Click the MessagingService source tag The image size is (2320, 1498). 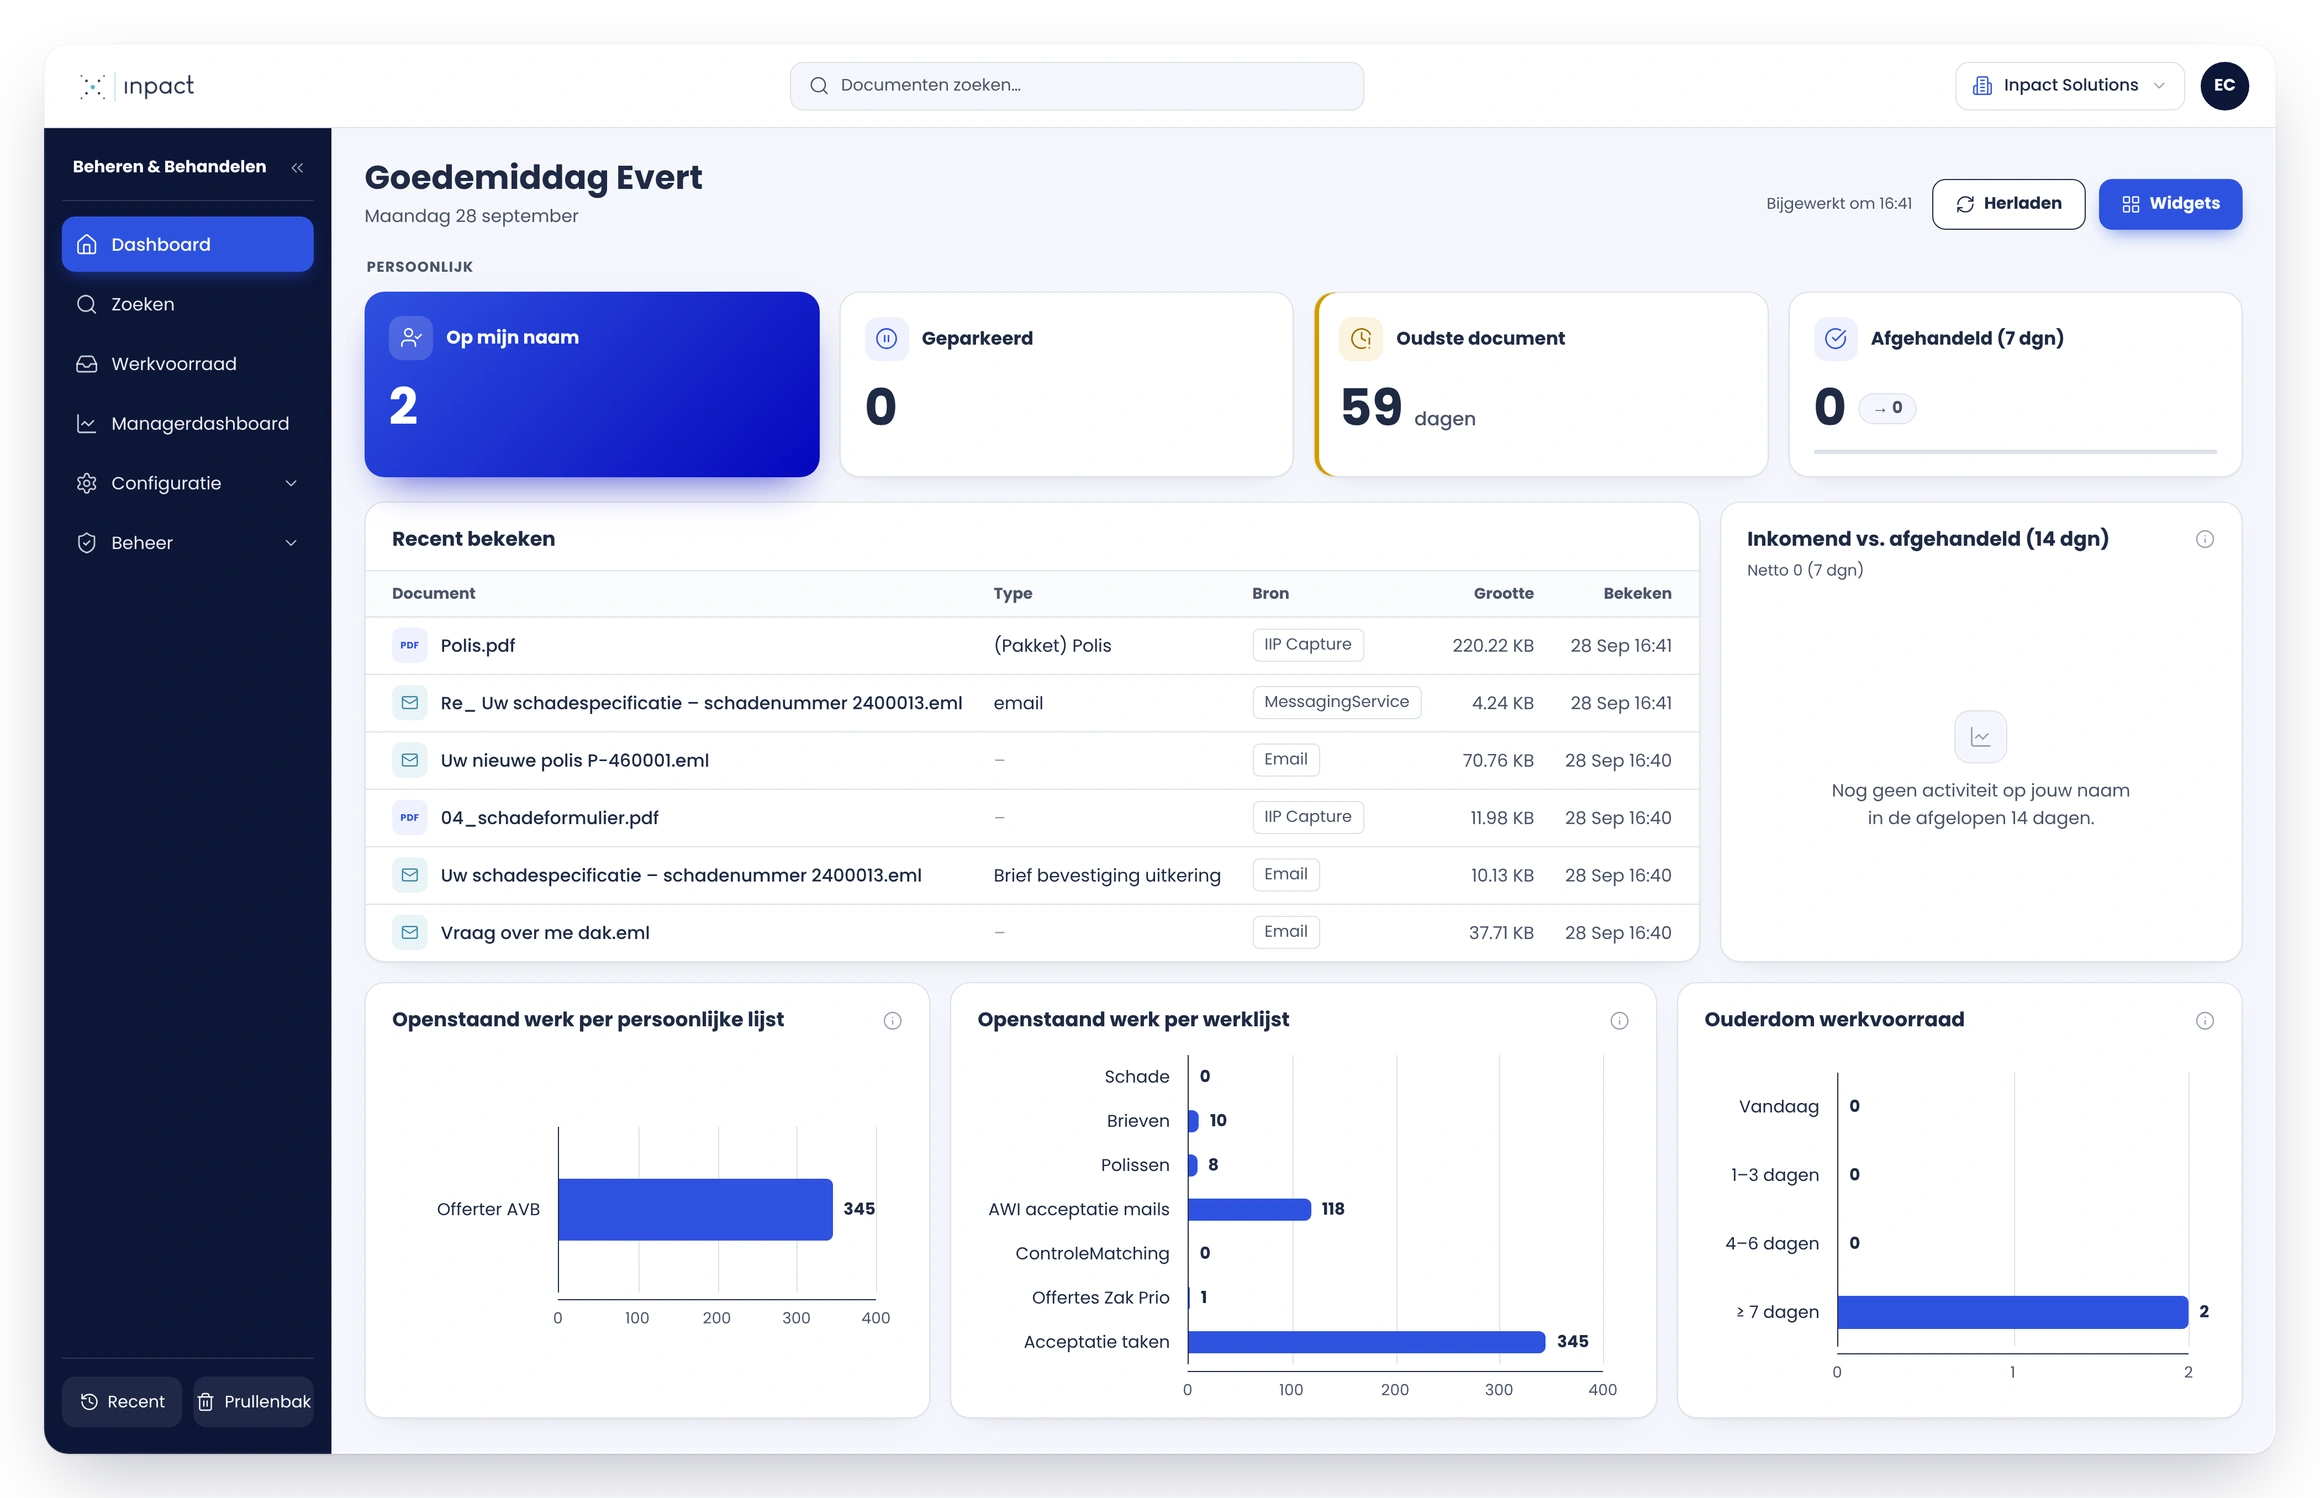[1336, 702]
